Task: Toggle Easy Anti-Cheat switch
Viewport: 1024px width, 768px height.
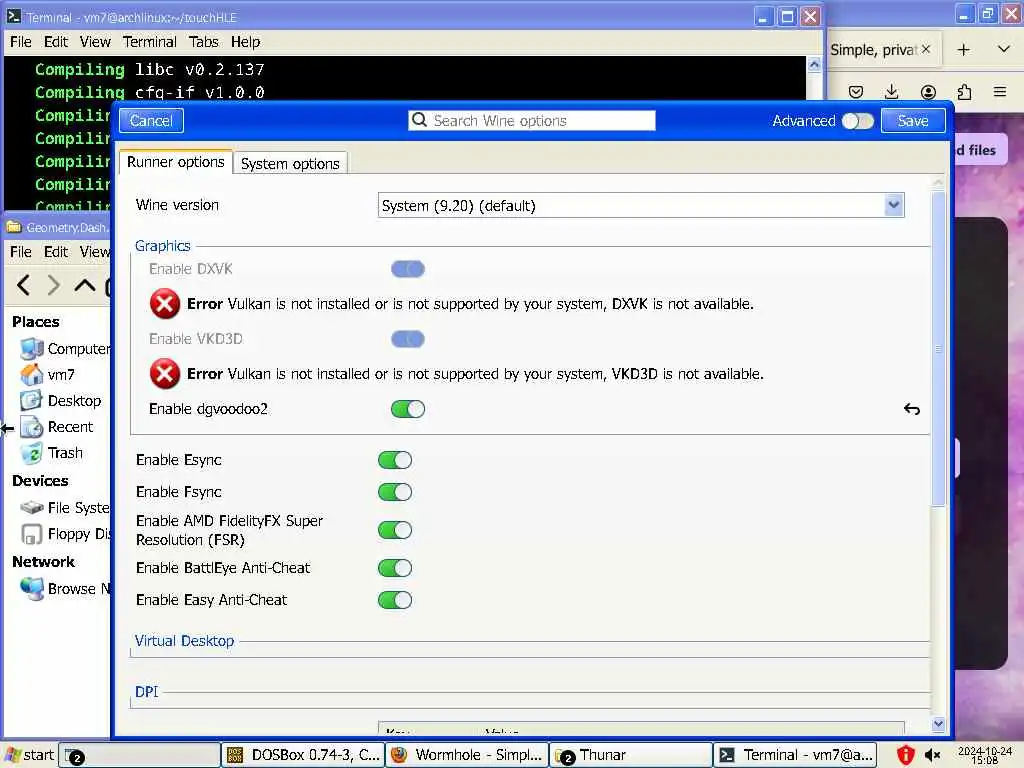Action: [394, 600]
